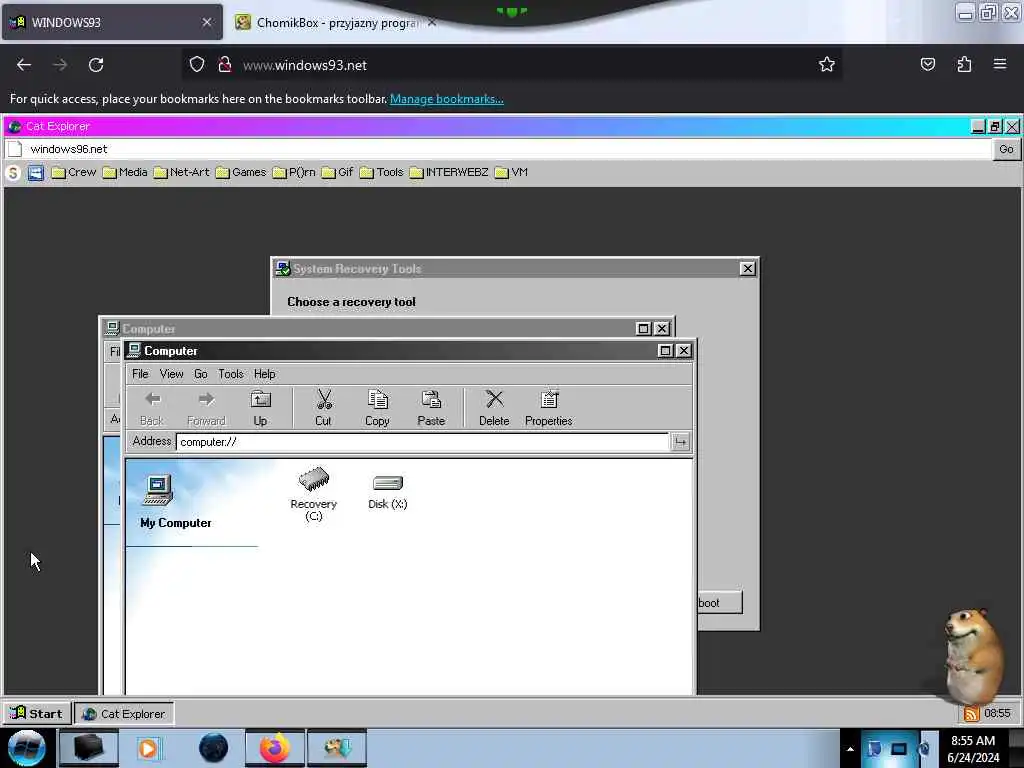This screenshot has height=768, width=1024.
Task: Close the System Recovery Tools window
Action: point(748,268)
